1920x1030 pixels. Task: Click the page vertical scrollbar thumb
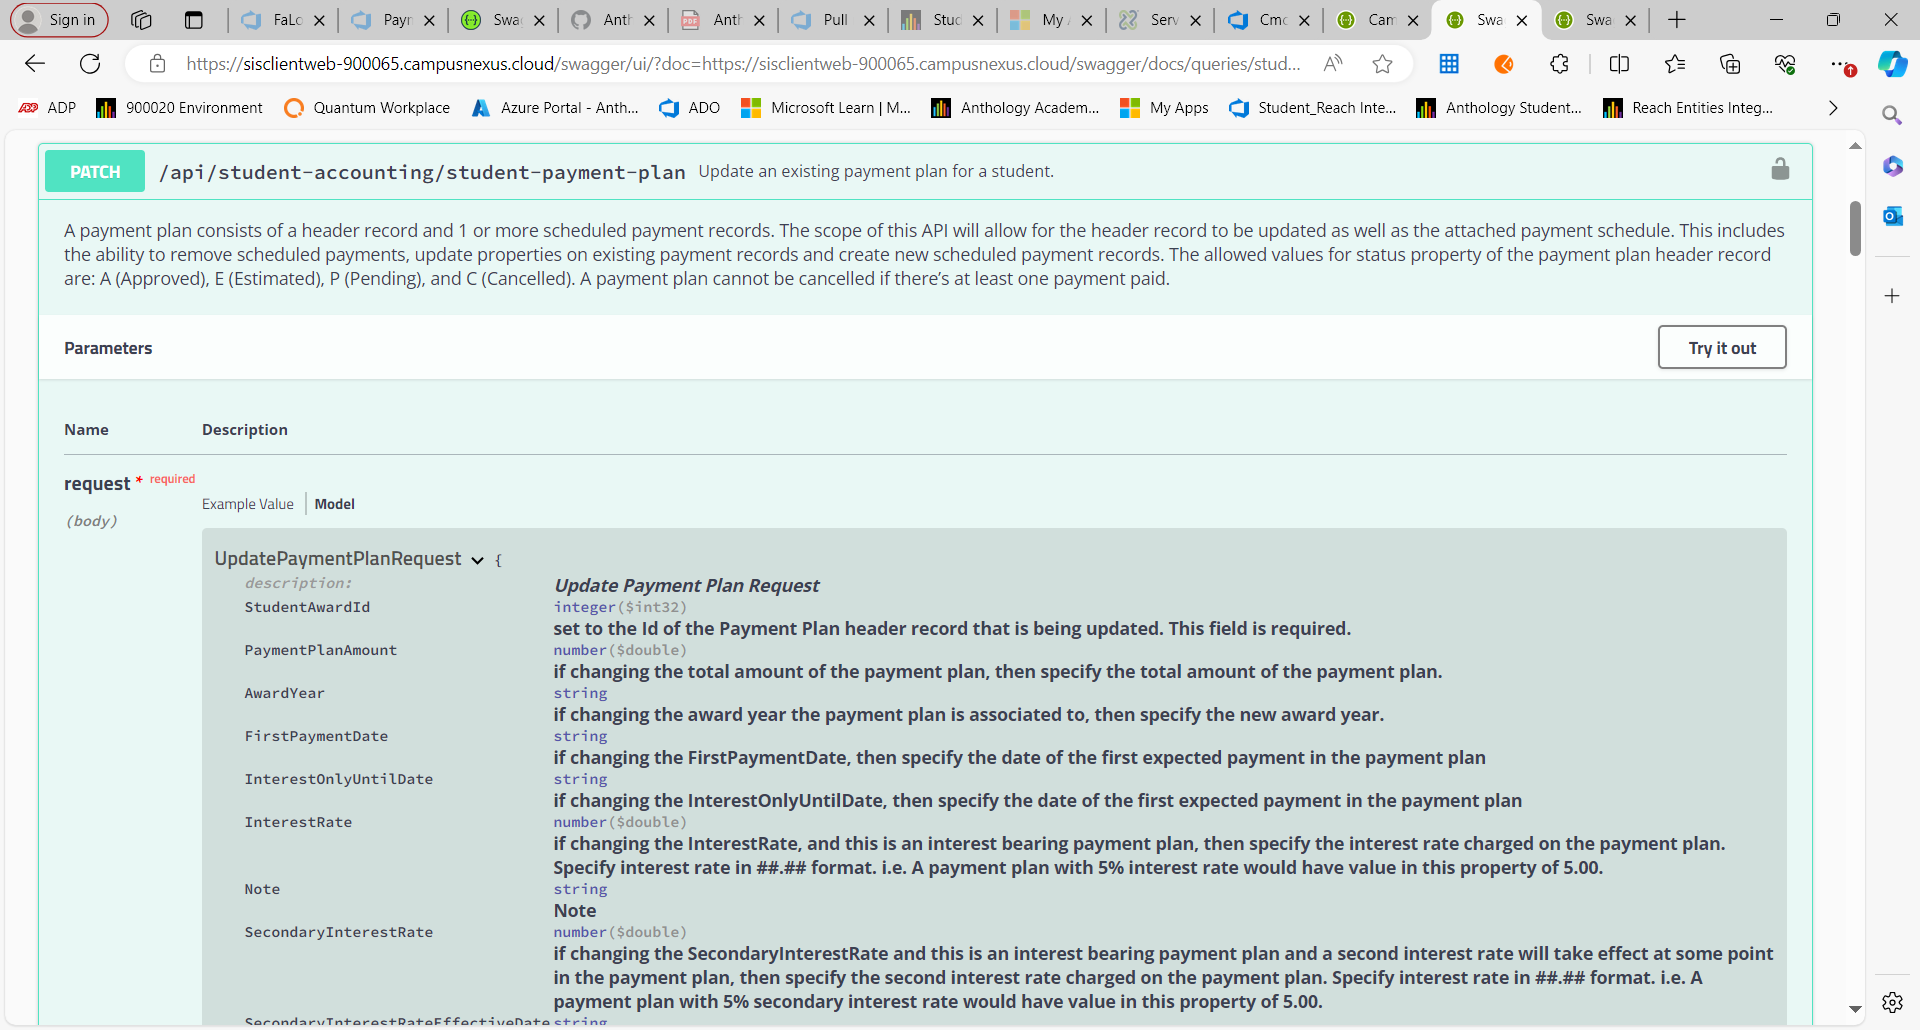point(1855,228)
